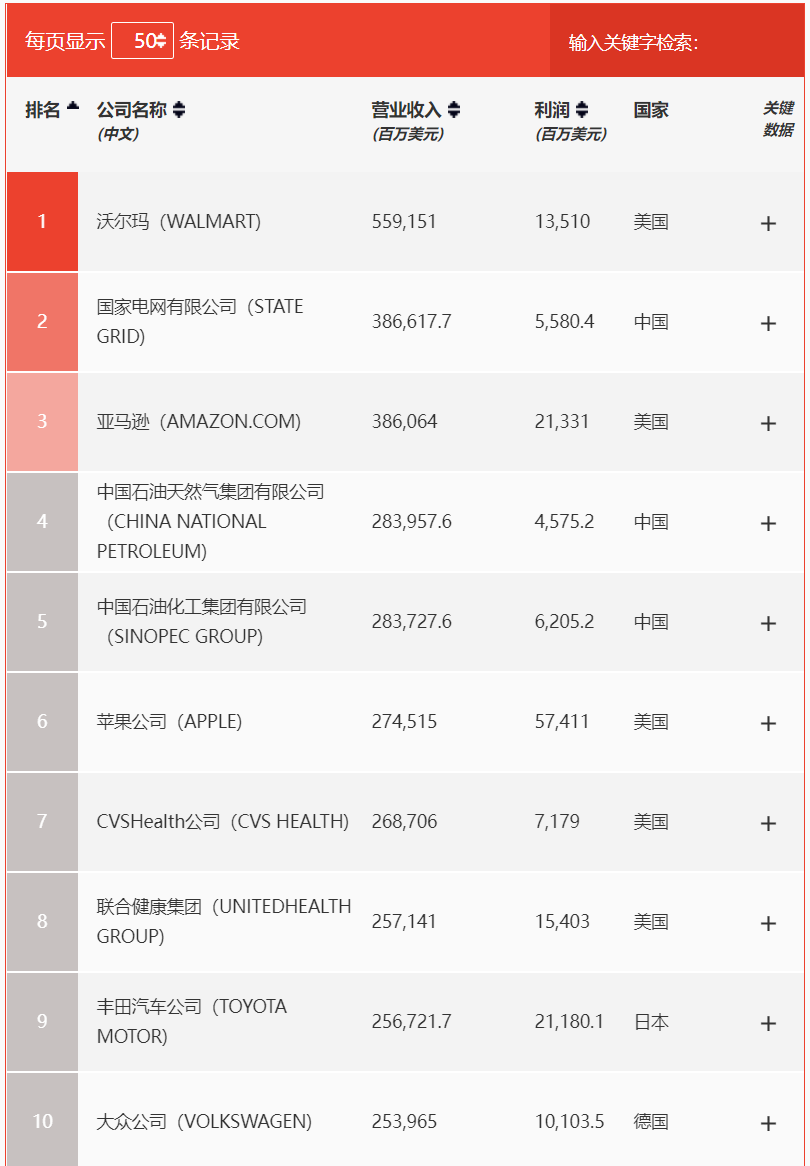Sort by 公司名称 column header
Screen dimensions: 810x1166
click(x=141, y=110)
